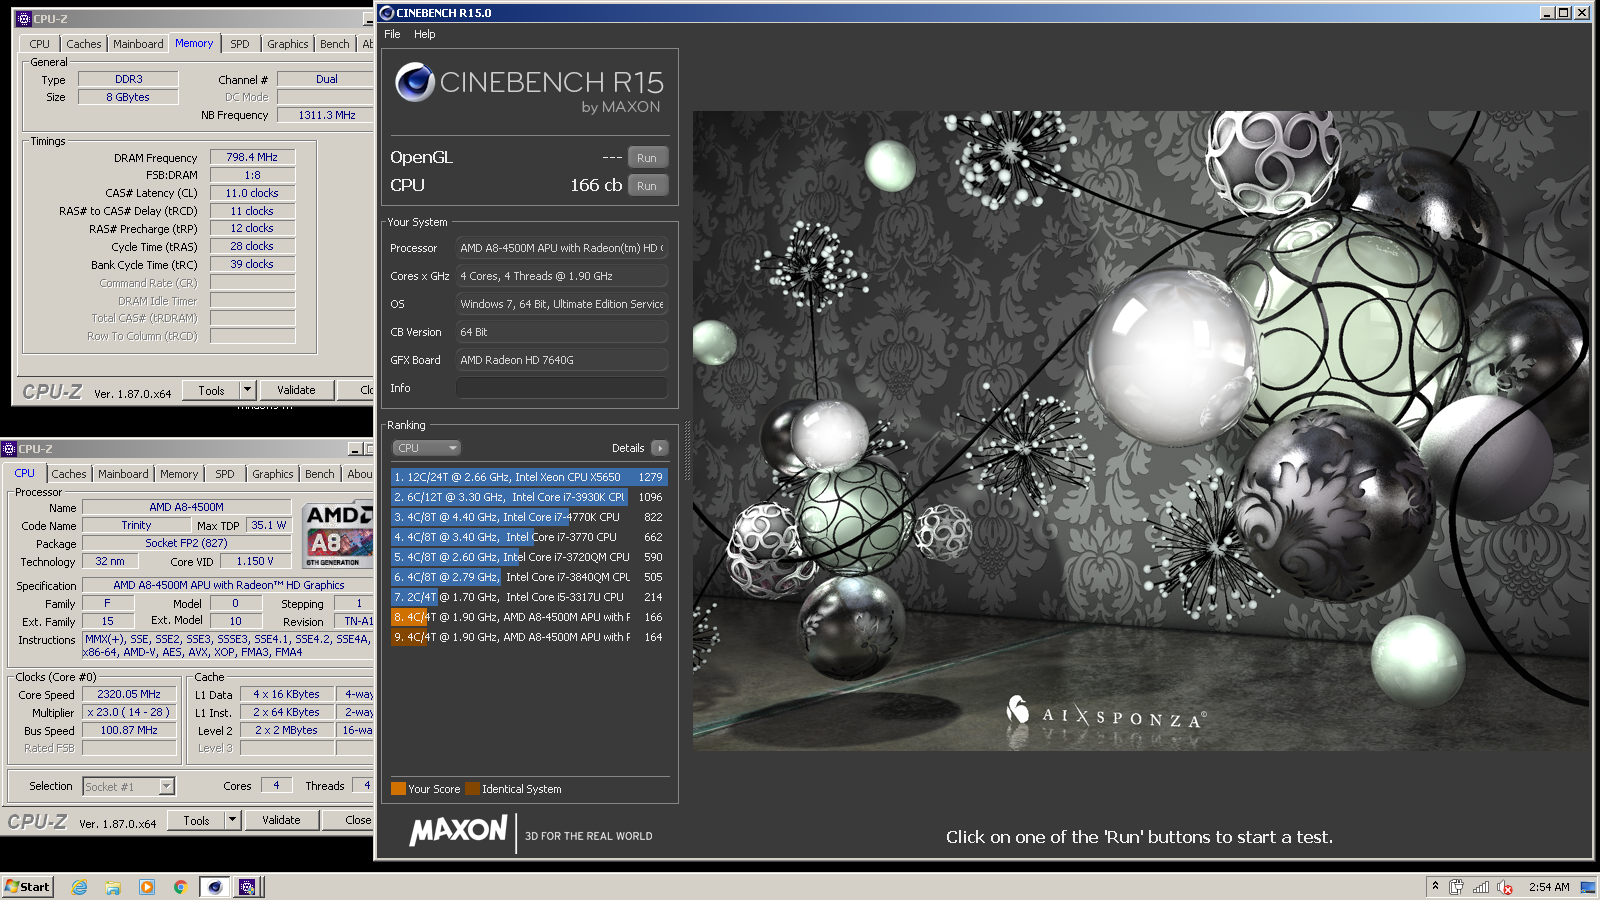Open Caches tab in lower CPU-Z window
Image resolution: width=1600 pixels, height=900 pixels.
pyautogui.click(x=69, y=474)
